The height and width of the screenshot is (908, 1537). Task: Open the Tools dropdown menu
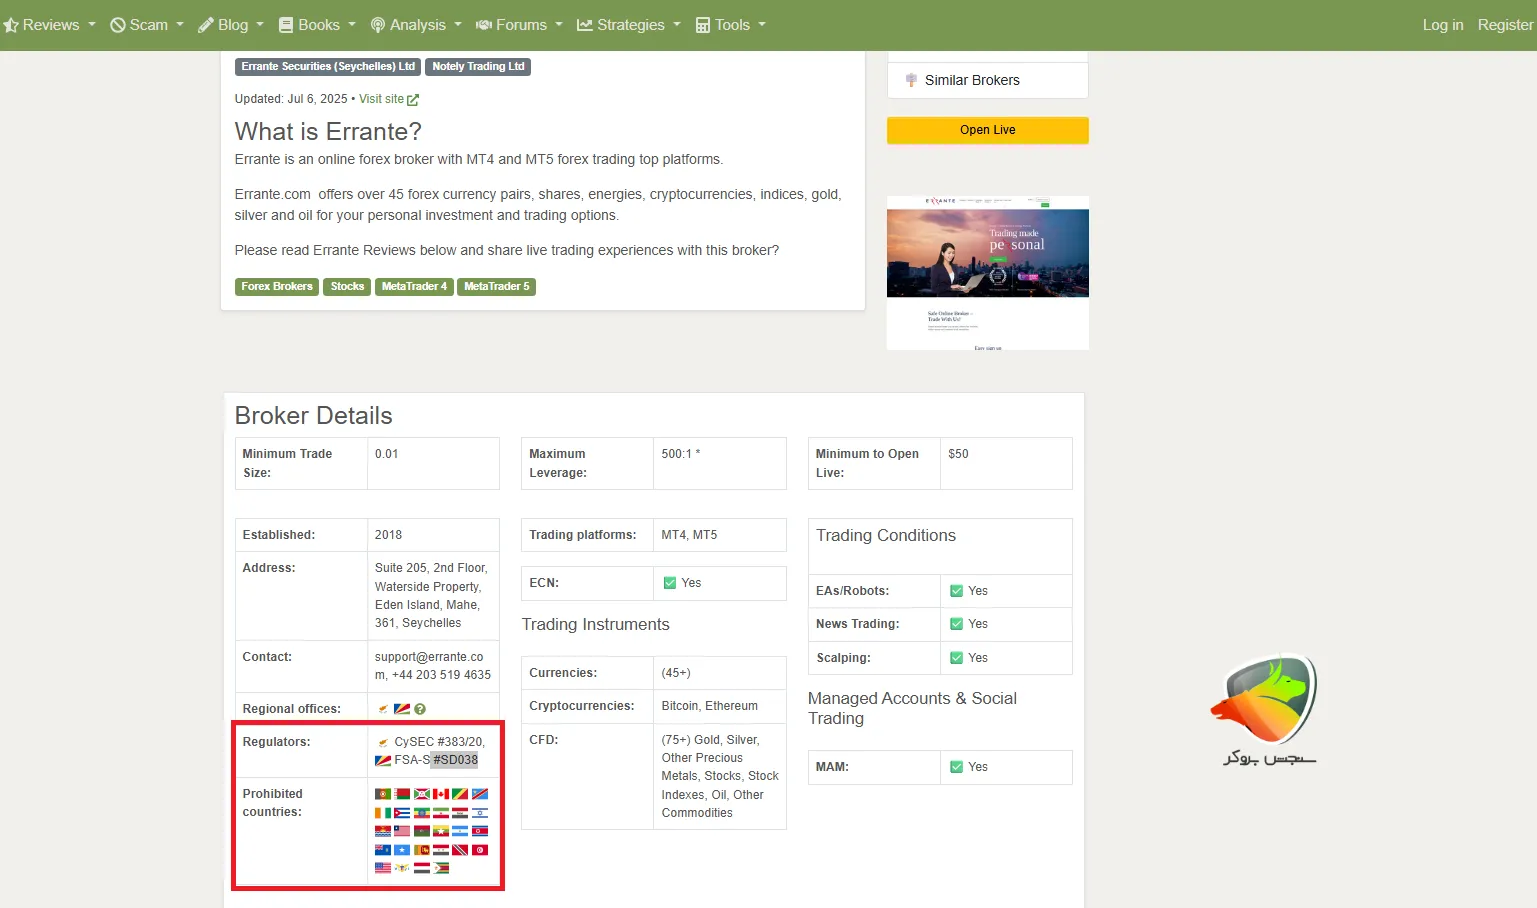click(731, 25)
